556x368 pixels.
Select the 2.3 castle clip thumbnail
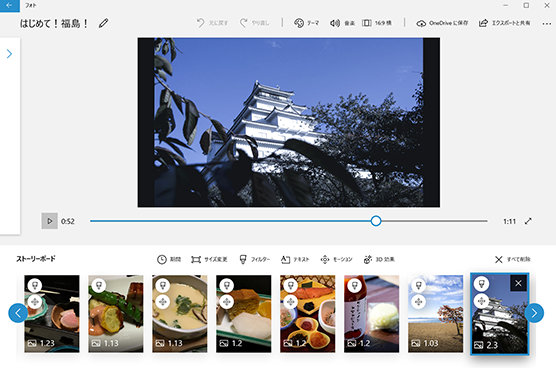point(500,314)
